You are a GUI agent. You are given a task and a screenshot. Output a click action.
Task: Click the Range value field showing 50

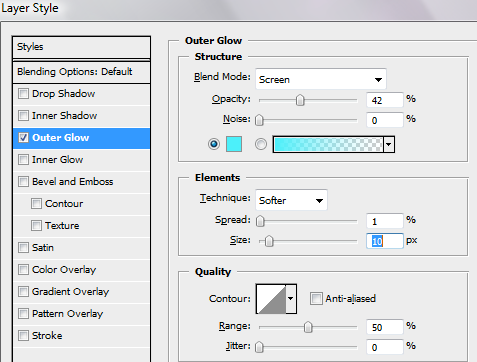tap(385, 327)
